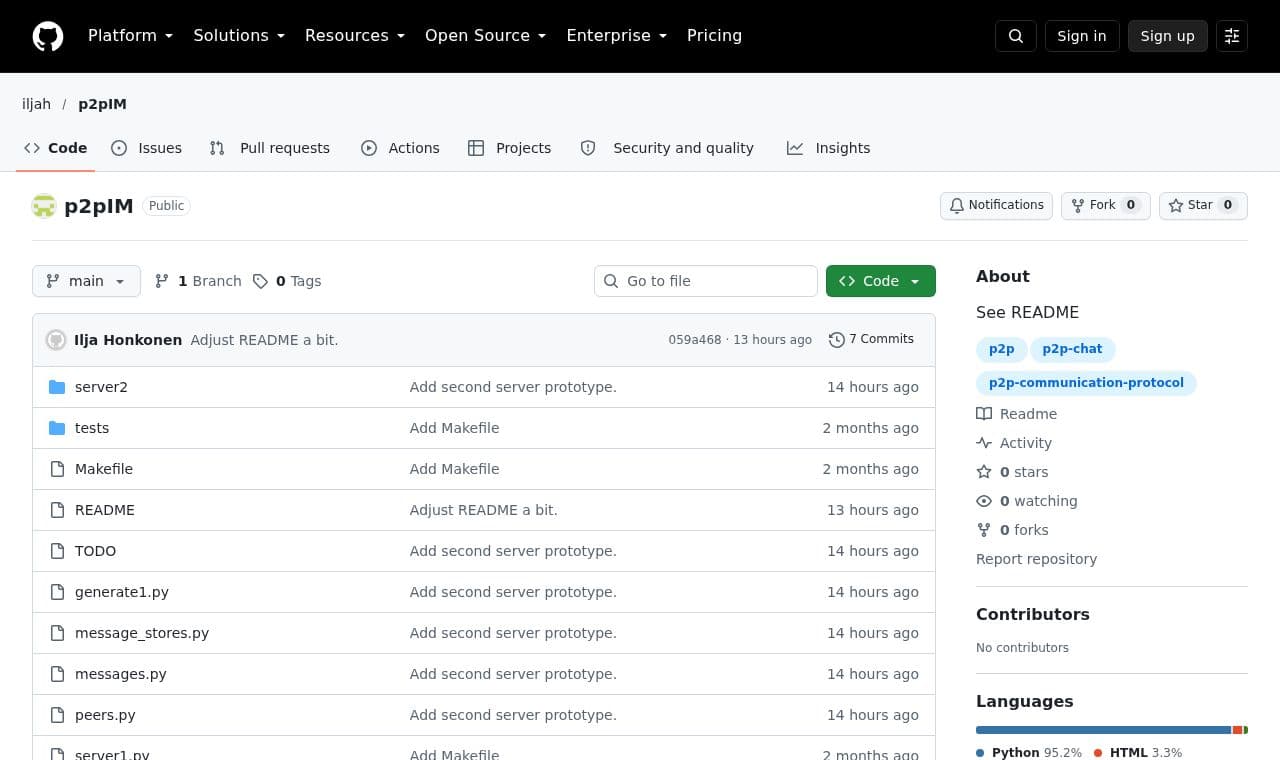
Task: Click the Readme book icon in About
Action: pos(984,414)
